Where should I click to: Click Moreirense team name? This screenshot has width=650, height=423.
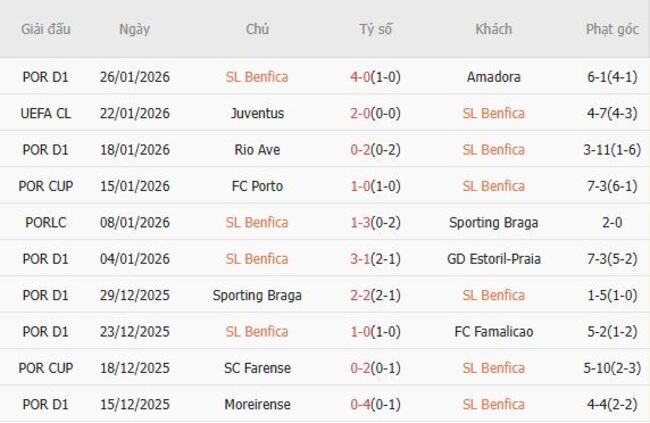coord(257,404)
